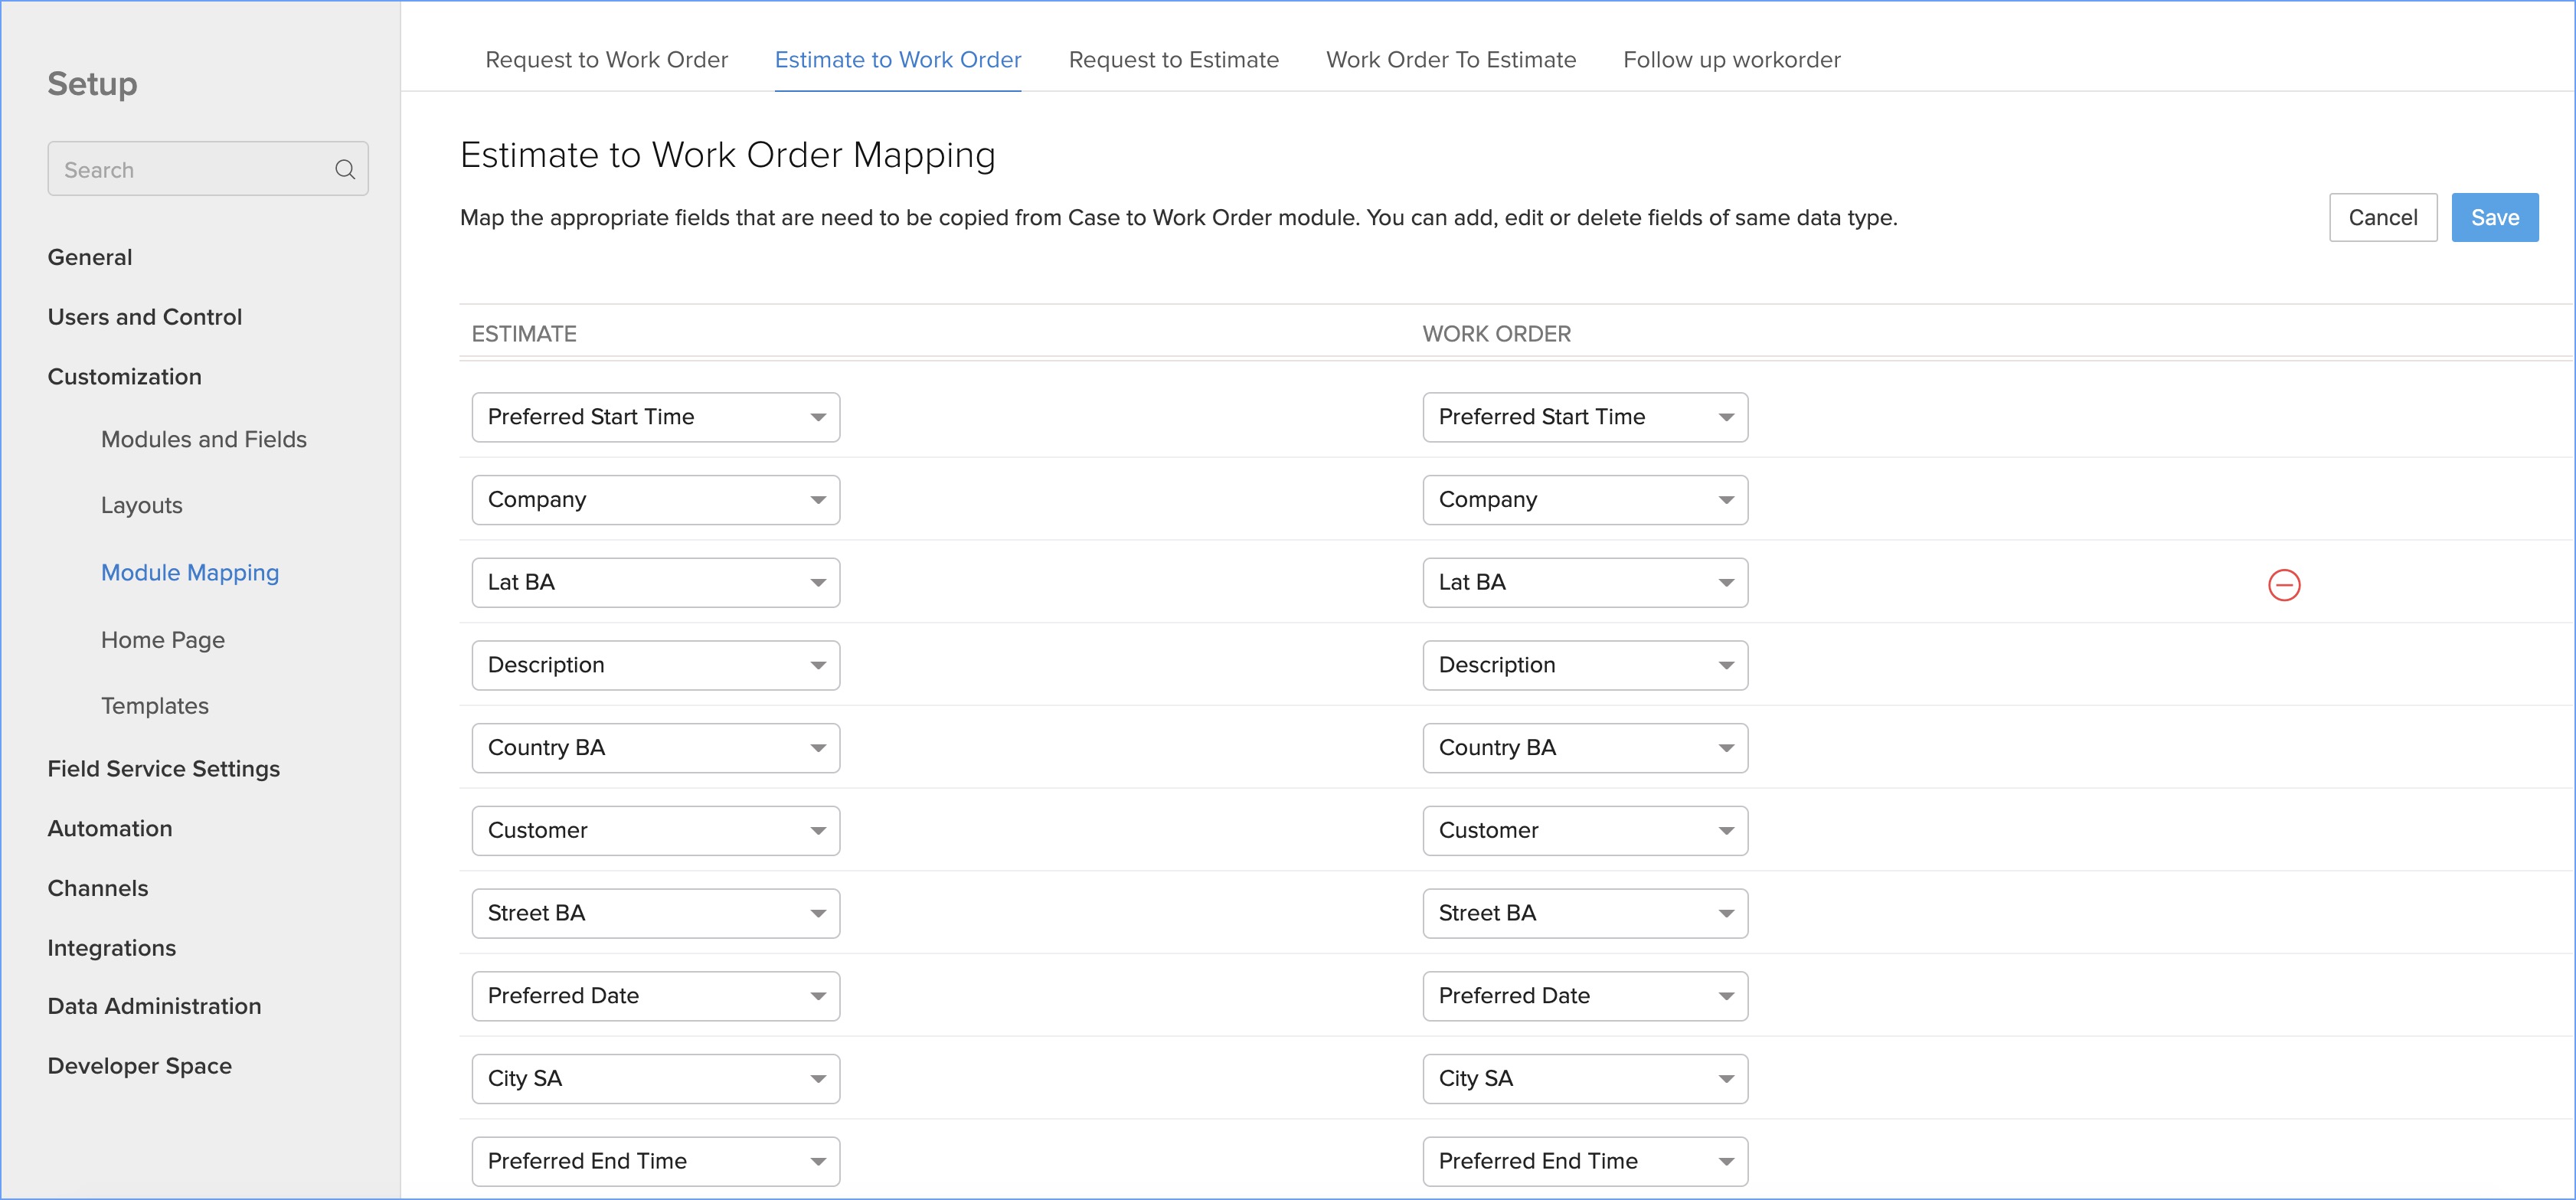Open Estimate Description field dropdown
This screenshot has width=2576, height=1200.
pos(655,665)
